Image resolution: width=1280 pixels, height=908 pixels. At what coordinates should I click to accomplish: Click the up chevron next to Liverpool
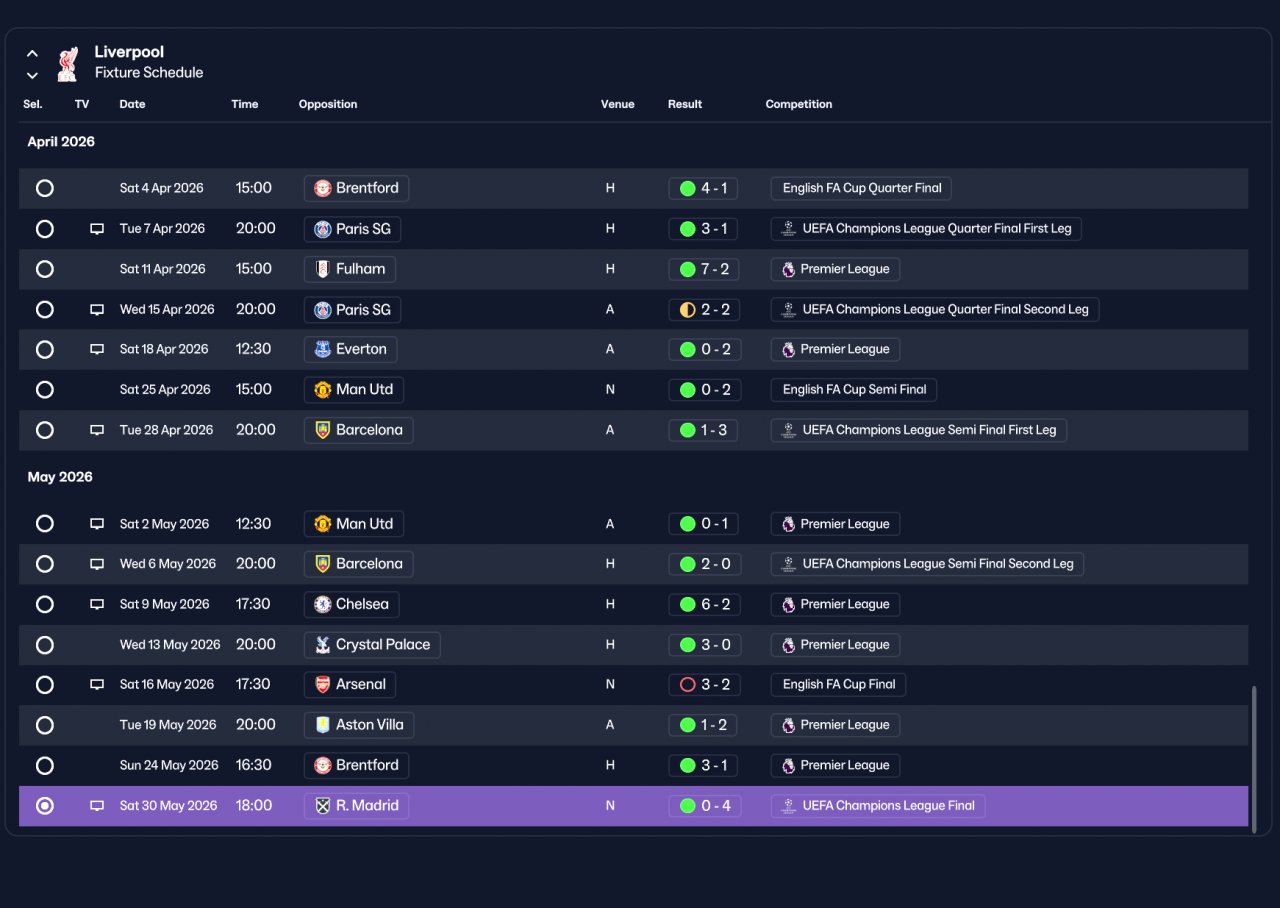(32, 53)
